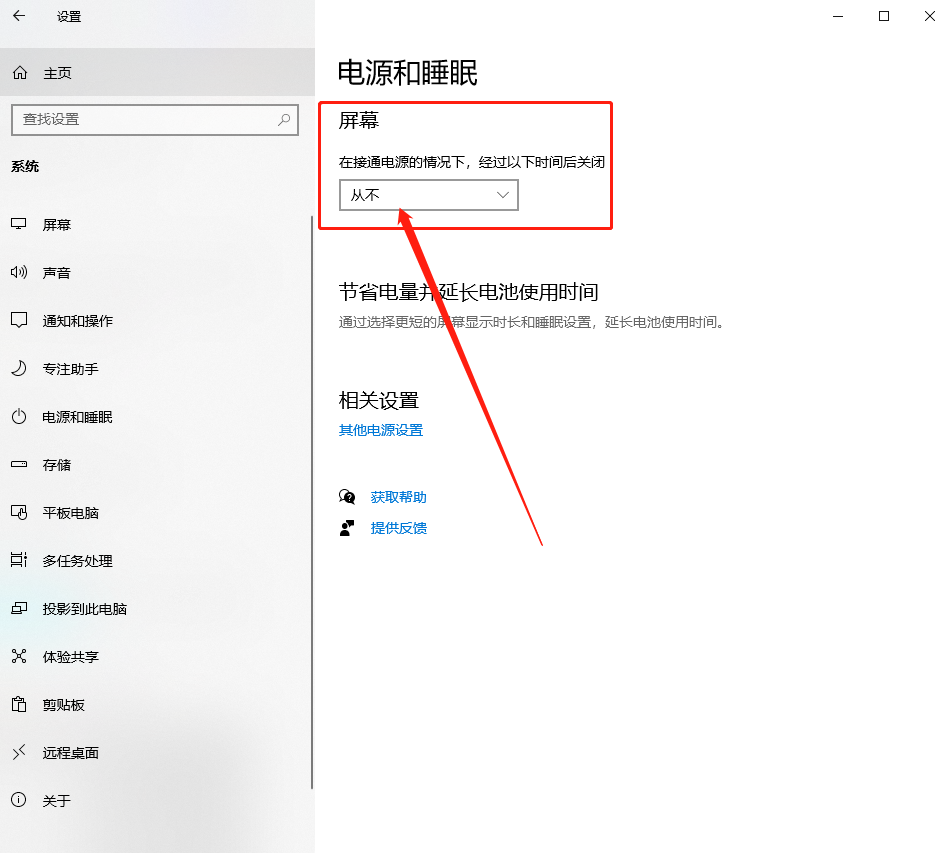Open 剪贴板 clipboard settings
Screen dimensions: 950x853
55,705
